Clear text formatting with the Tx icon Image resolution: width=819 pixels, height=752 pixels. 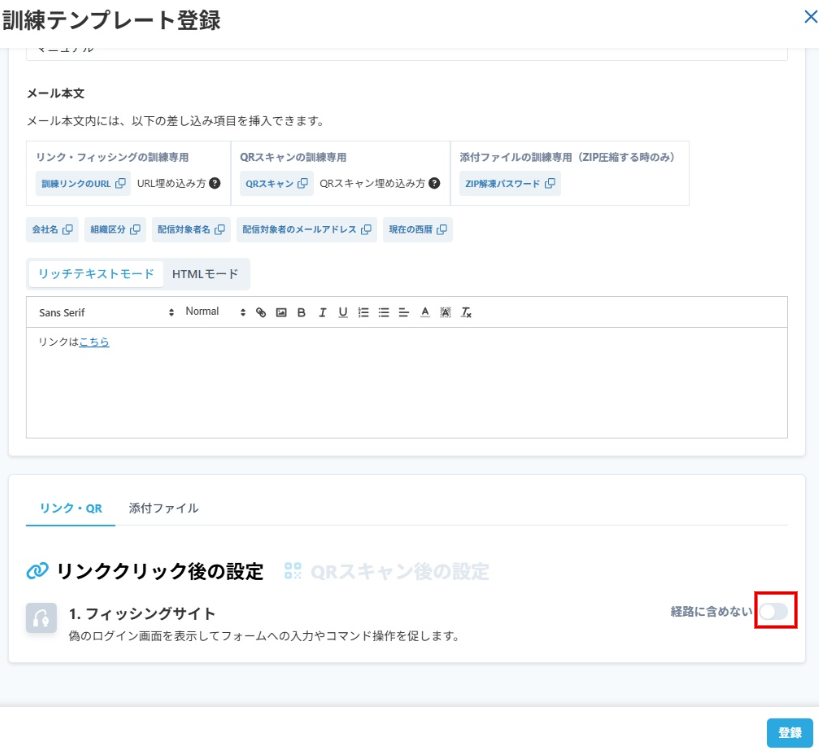click(466, 312)
